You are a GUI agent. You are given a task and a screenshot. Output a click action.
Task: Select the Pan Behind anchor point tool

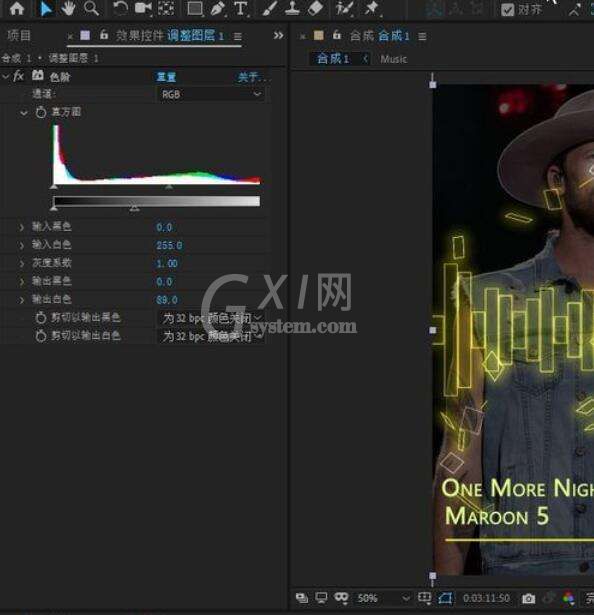[x=166, y=8]
